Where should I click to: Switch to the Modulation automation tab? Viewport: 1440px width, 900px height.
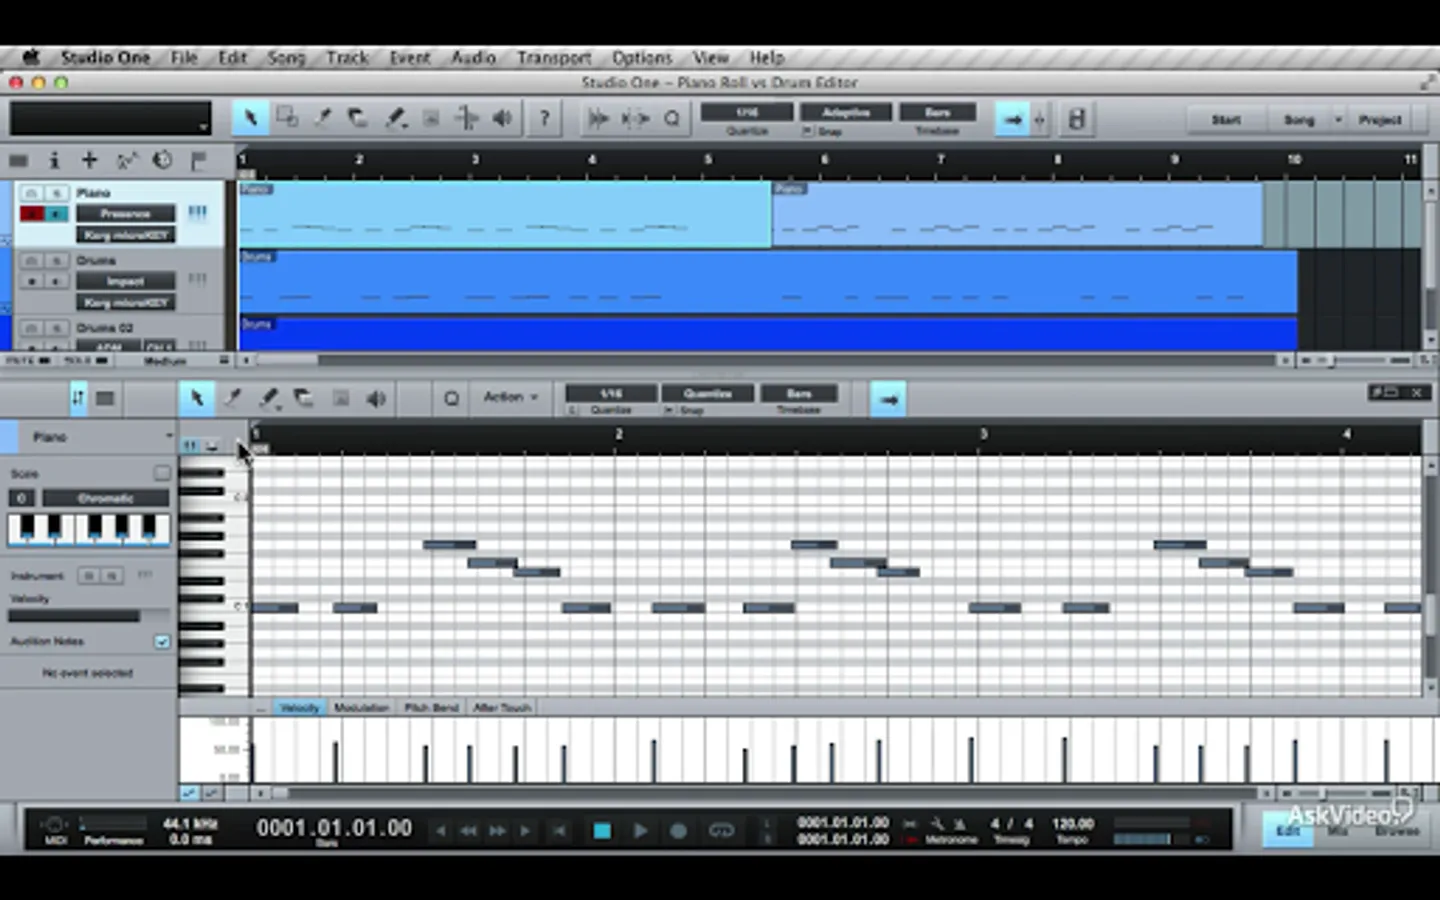coord(361,708)
